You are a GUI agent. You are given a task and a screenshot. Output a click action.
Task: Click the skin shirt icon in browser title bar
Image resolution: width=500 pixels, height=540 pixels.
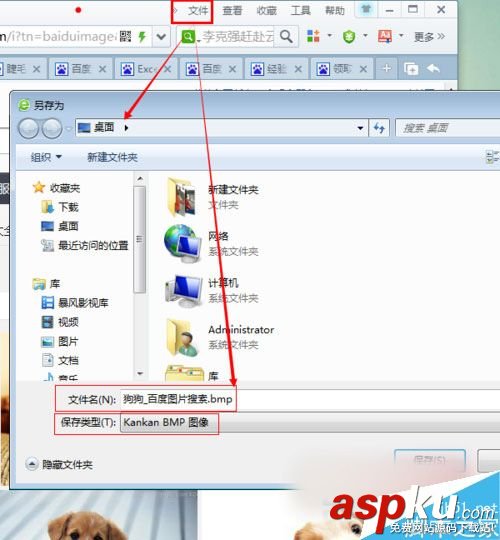[366, 9]
